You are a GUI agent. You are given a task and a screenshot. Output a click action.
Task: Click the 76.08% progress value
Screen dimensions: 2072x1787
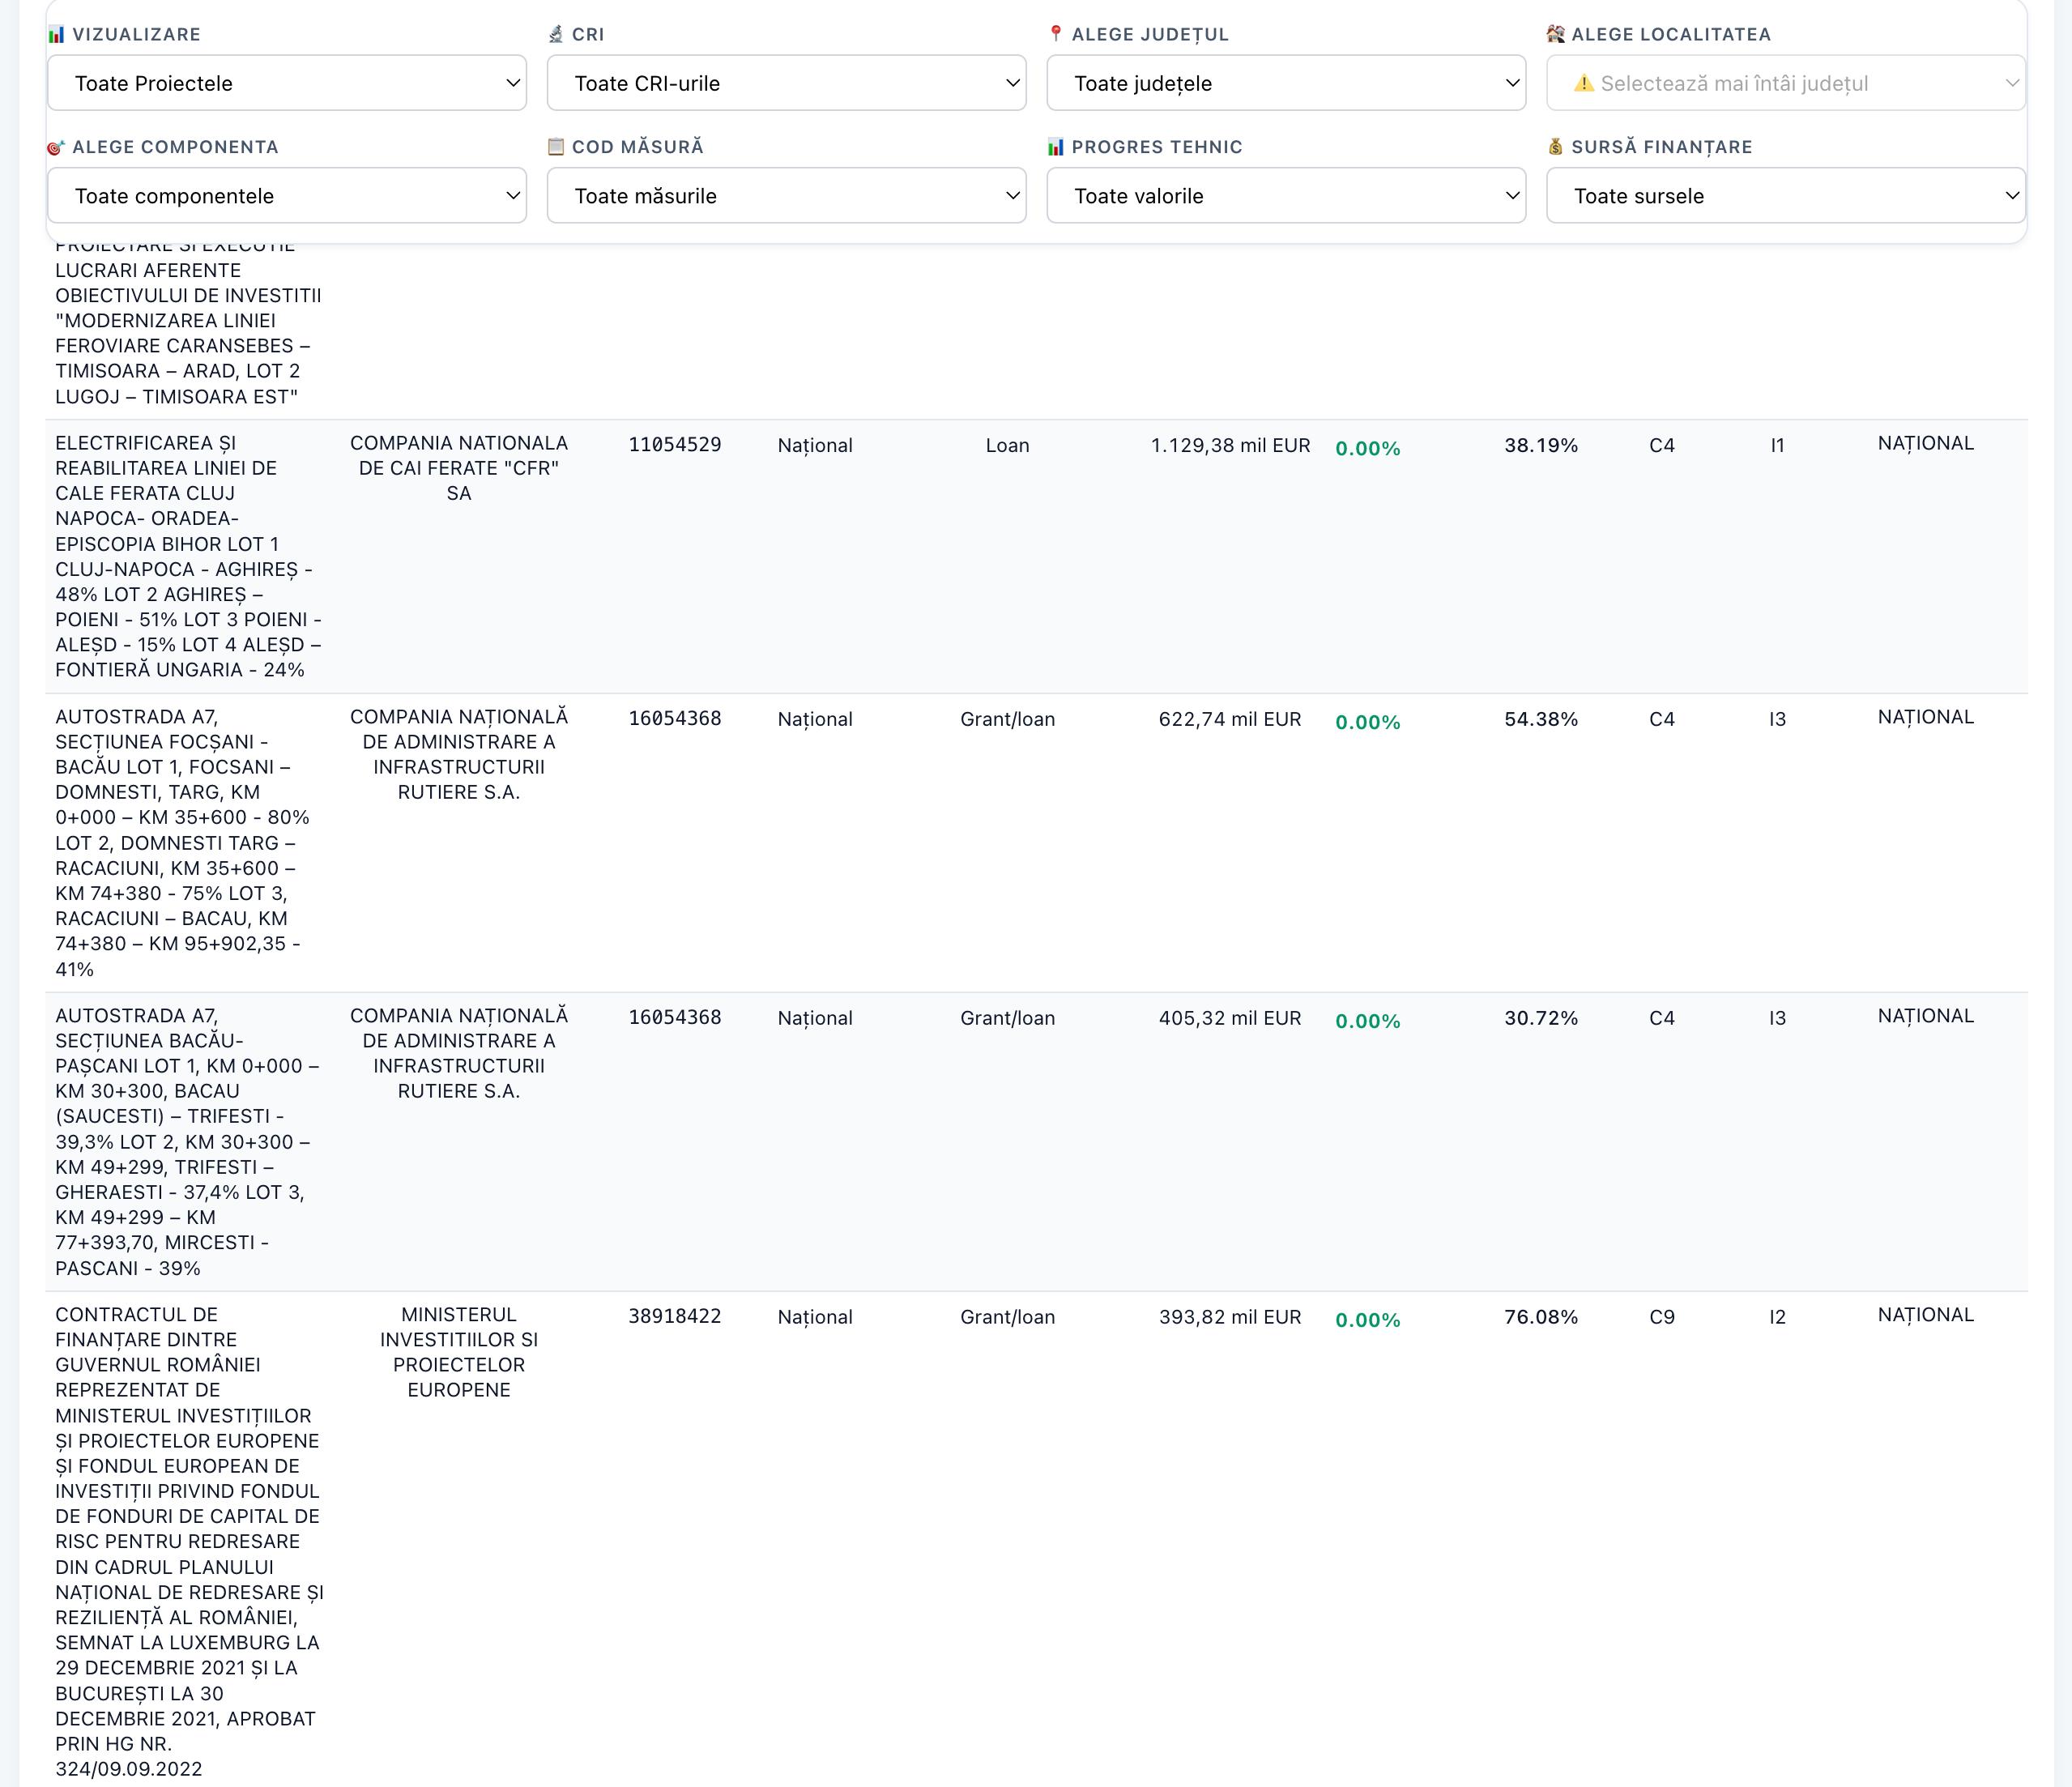coord(1541,1317)
